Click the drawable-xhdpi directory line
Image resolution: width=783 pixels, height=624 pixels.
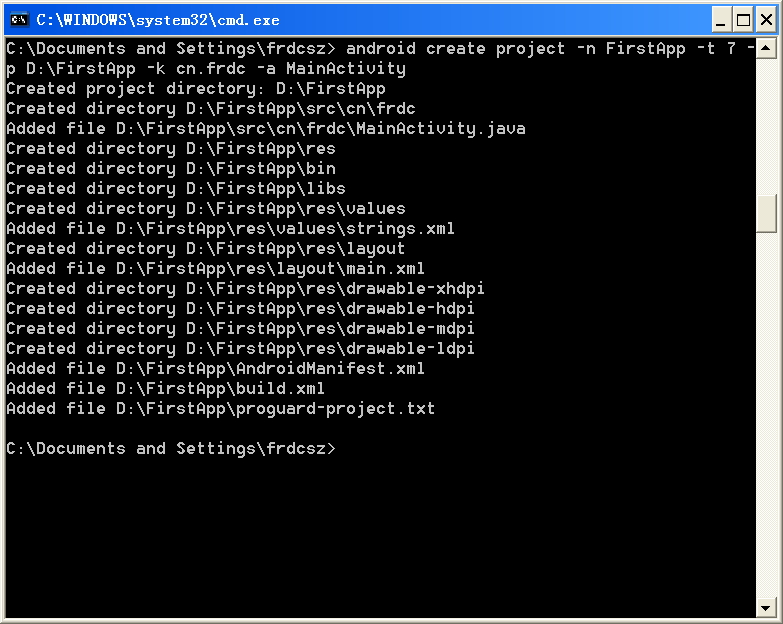(245, 289)
